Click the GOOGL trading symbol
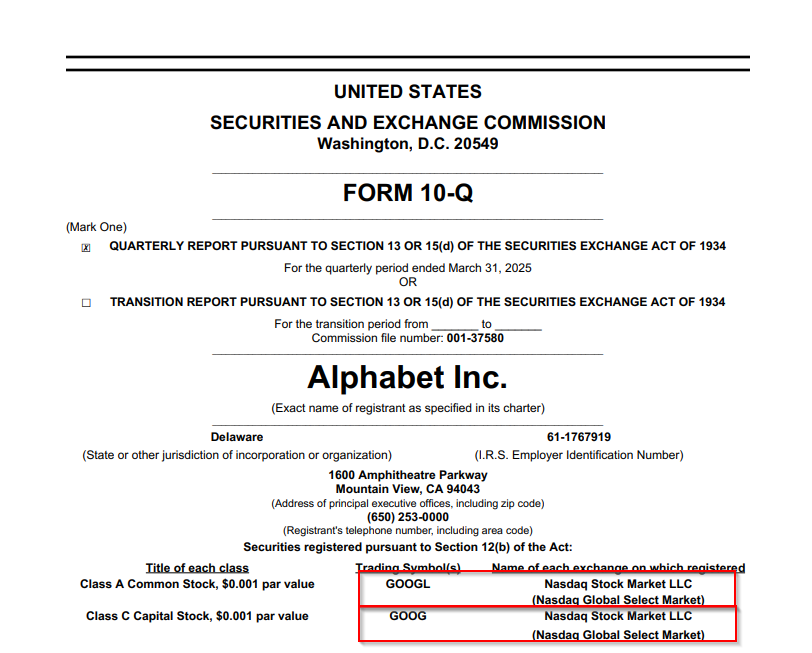 [x=408, y=584]
